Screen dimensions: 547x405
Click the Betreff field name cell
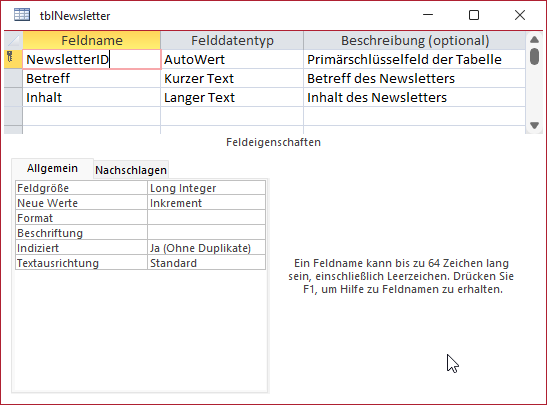coord(92,78)
